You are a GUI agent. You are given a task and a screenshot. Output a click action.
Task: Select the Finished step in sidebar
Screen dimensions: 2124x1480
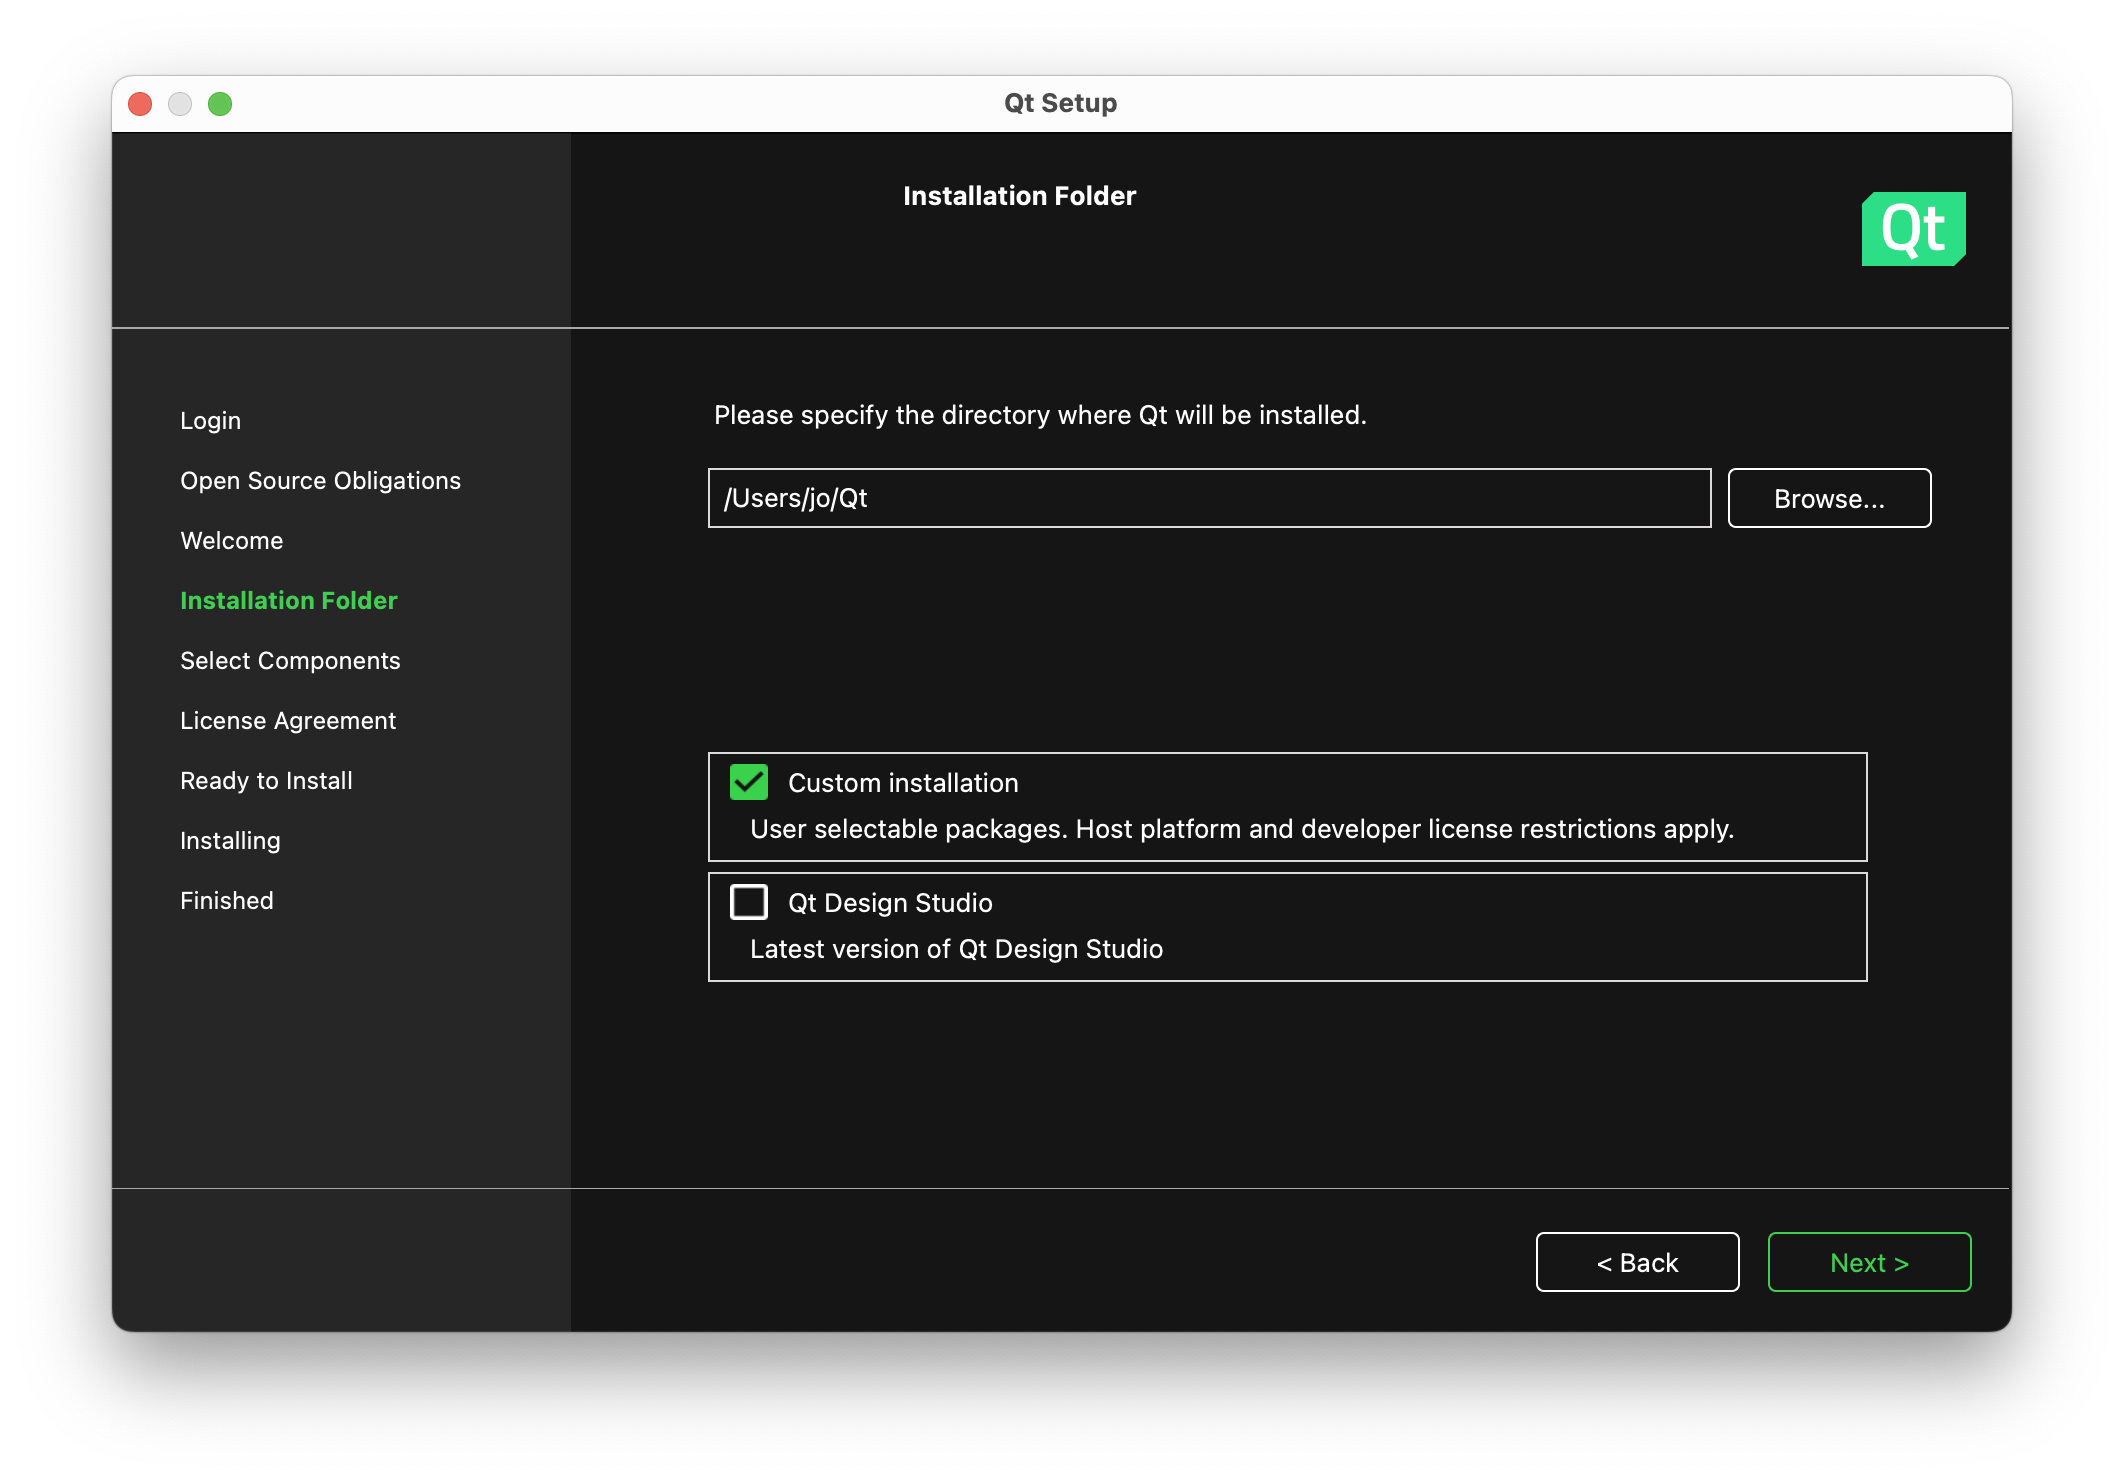coord(226,900)
